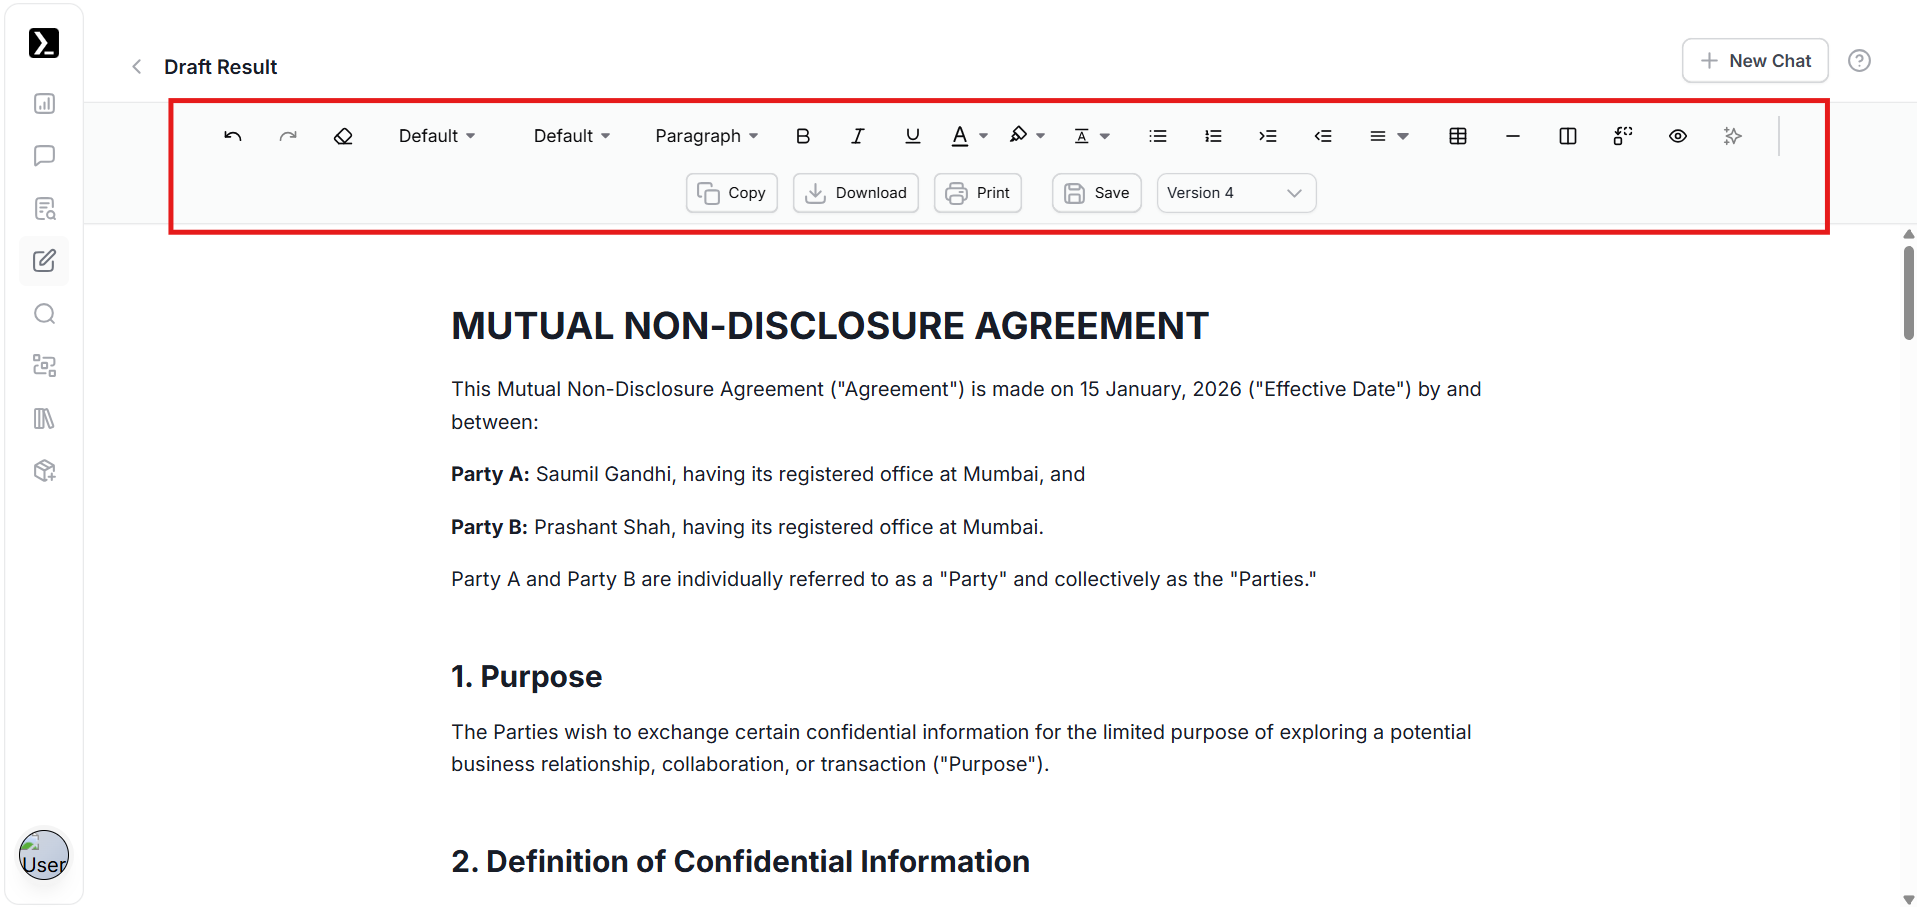Screen dimensions: 1917x907
Task: Open the text color picker
Action: (968, 136)
